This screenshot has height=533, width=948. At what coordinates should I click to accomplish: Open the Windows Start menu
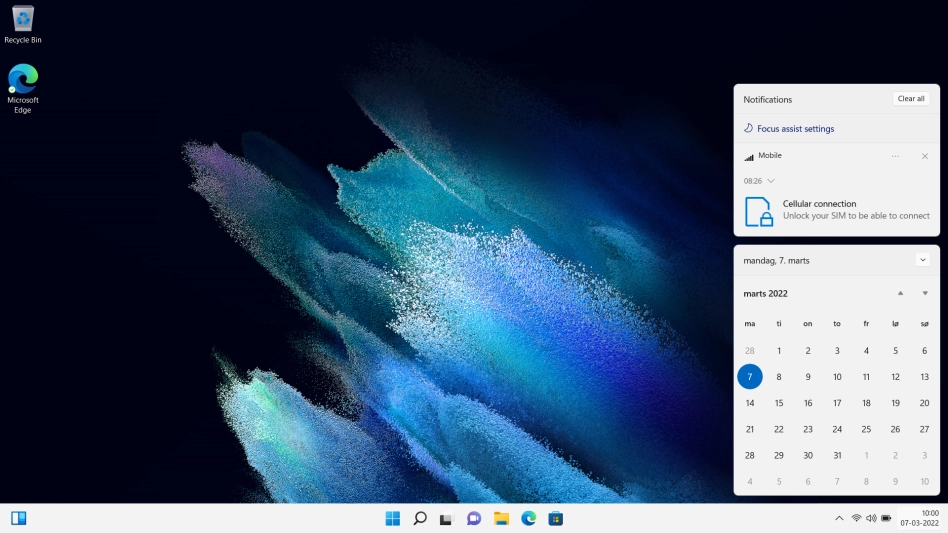(393, 518)
